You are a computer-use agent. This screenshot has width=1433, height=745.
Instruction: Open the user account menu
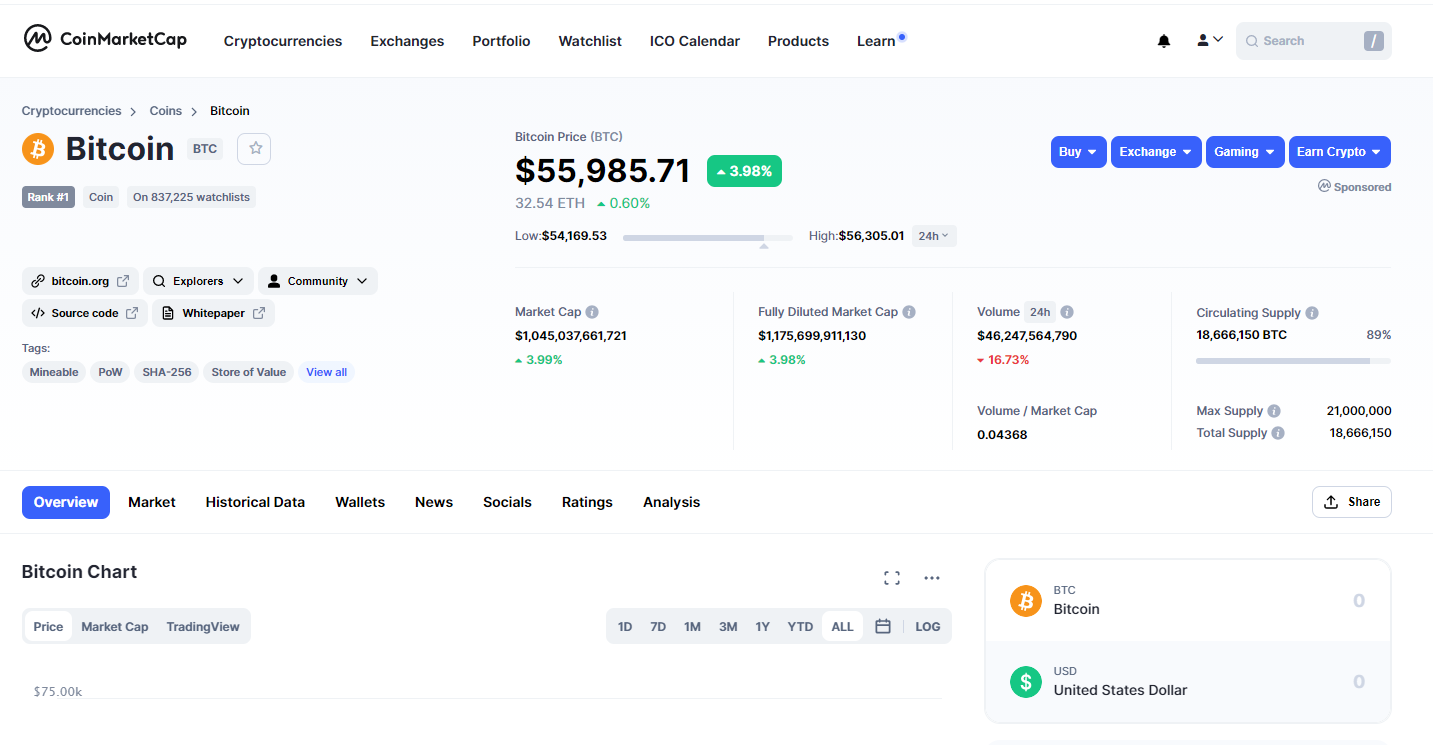point(1210,40)
